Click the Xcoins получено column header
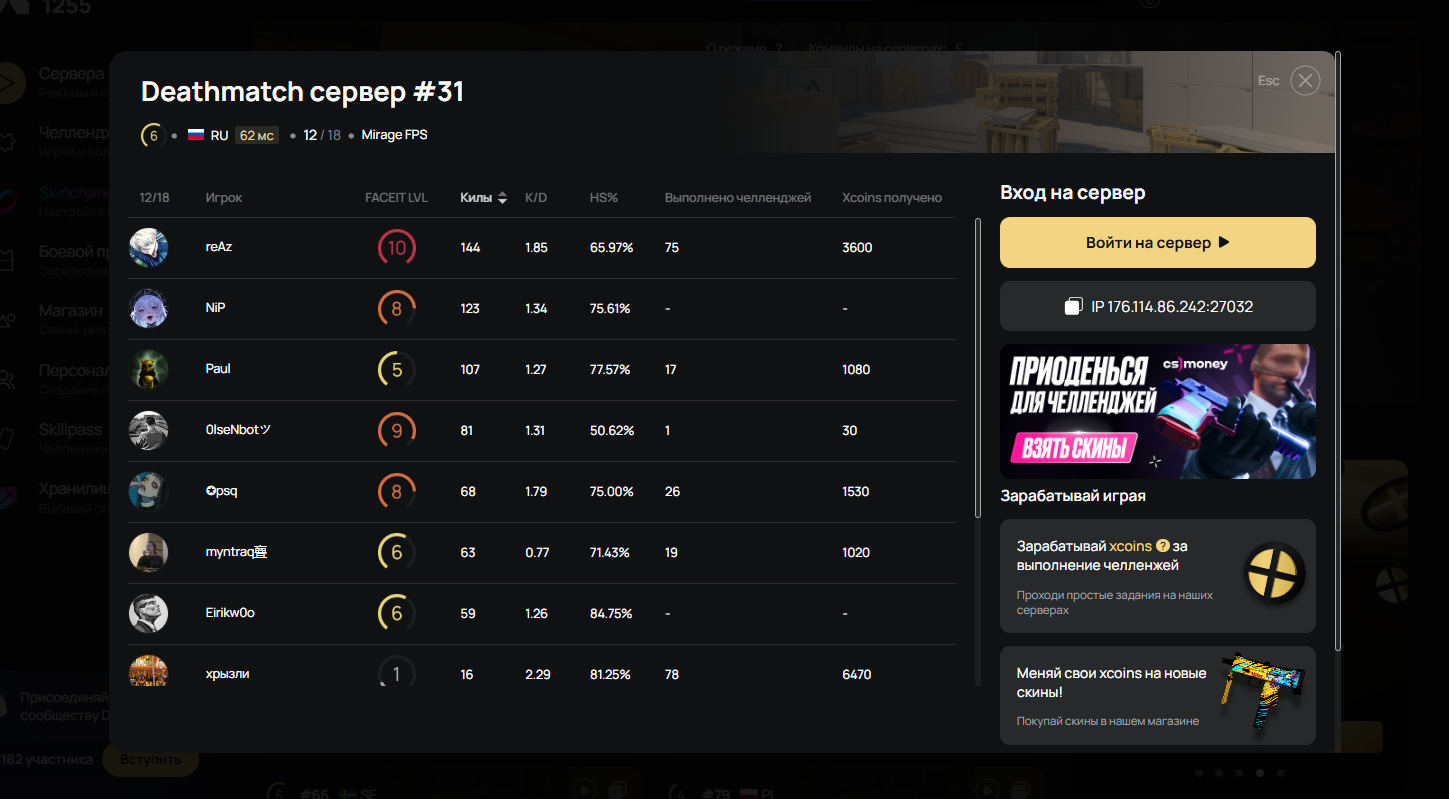1449x799 pixels. point(892,198)
